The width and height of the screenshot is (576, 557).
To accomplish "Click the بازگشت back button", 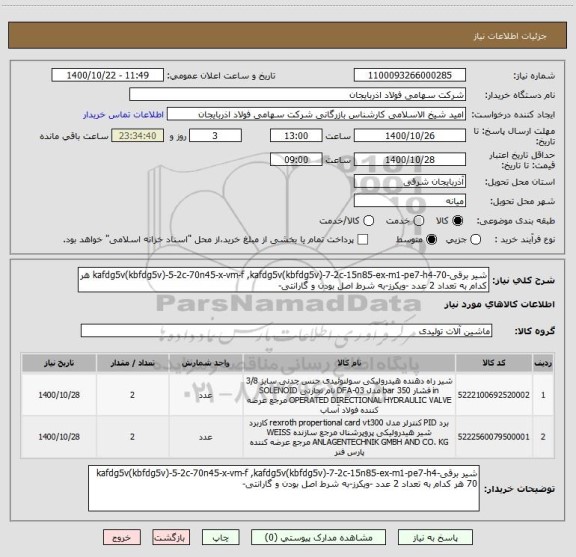I will tap(171, 538).
